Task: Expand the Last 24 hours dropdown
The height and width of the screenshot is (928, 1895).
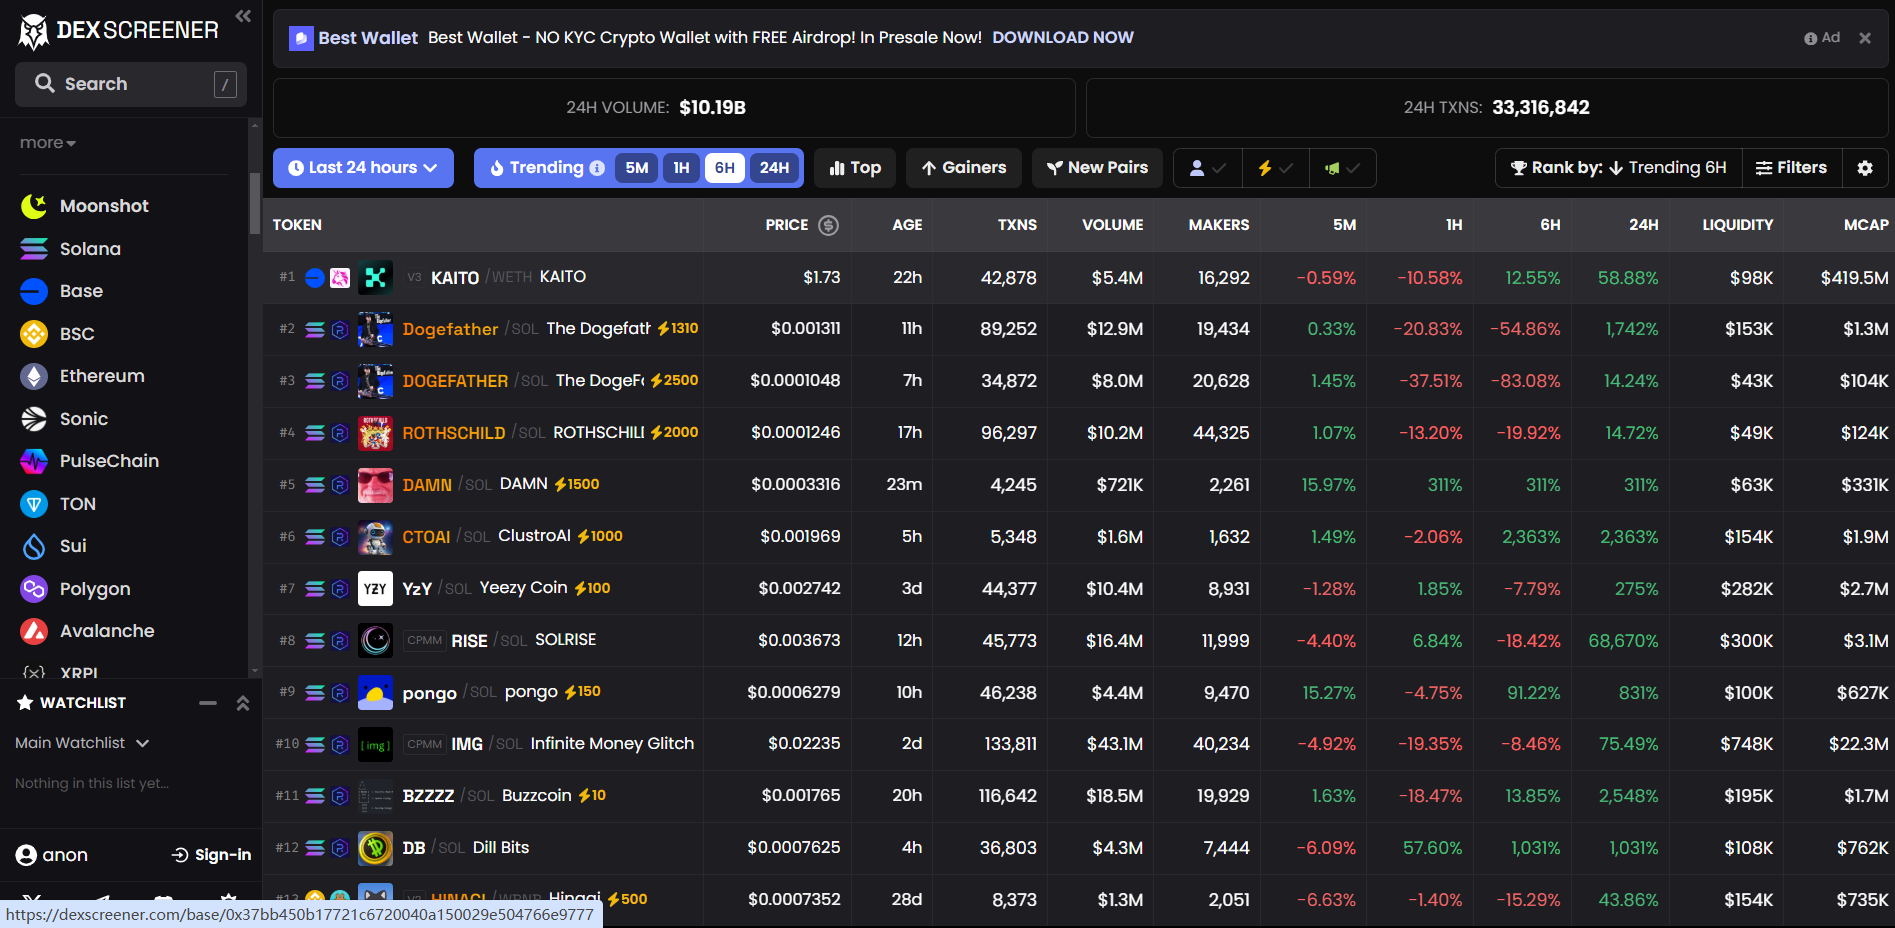Action: click(363, 167)
